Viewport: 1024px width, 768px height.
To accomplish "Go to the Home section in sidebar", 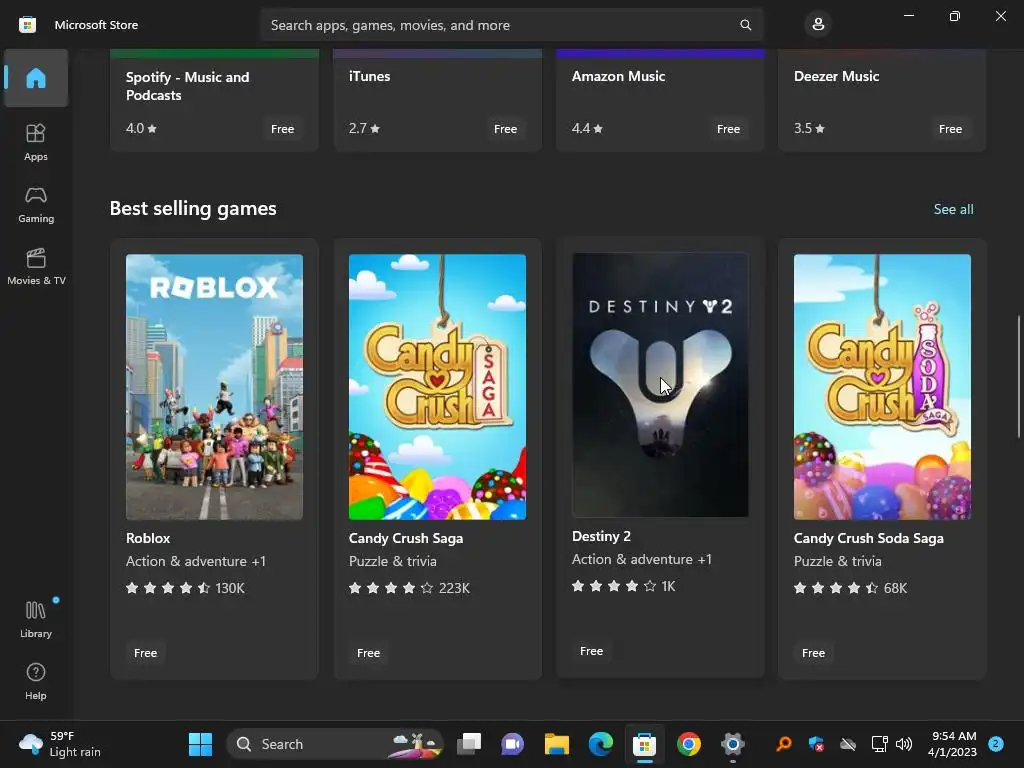I will point(36,78).
